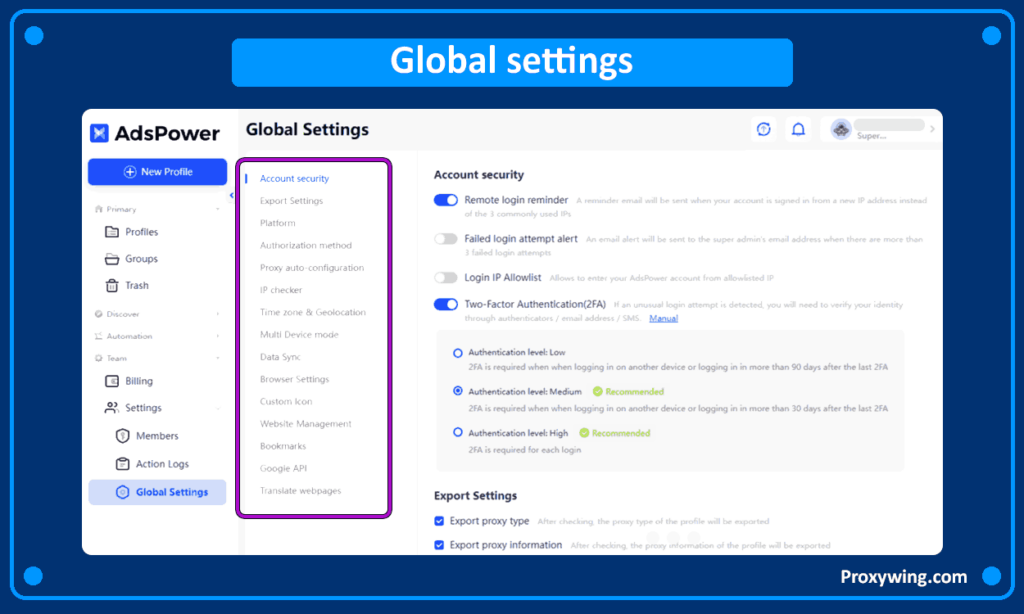Screen dimensions: 1024x614
Task: Expand the Automation sidebar section
Action: click(x=218, y=336)
